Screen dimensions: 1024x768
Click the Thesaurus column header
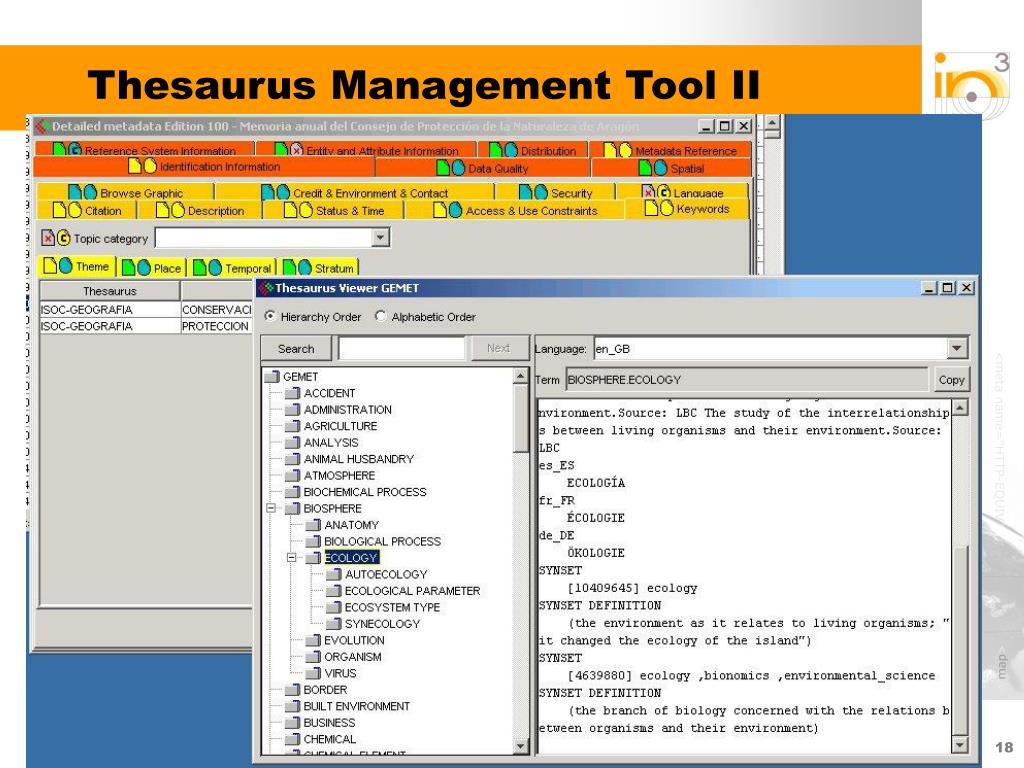click(x=110, y=291)
